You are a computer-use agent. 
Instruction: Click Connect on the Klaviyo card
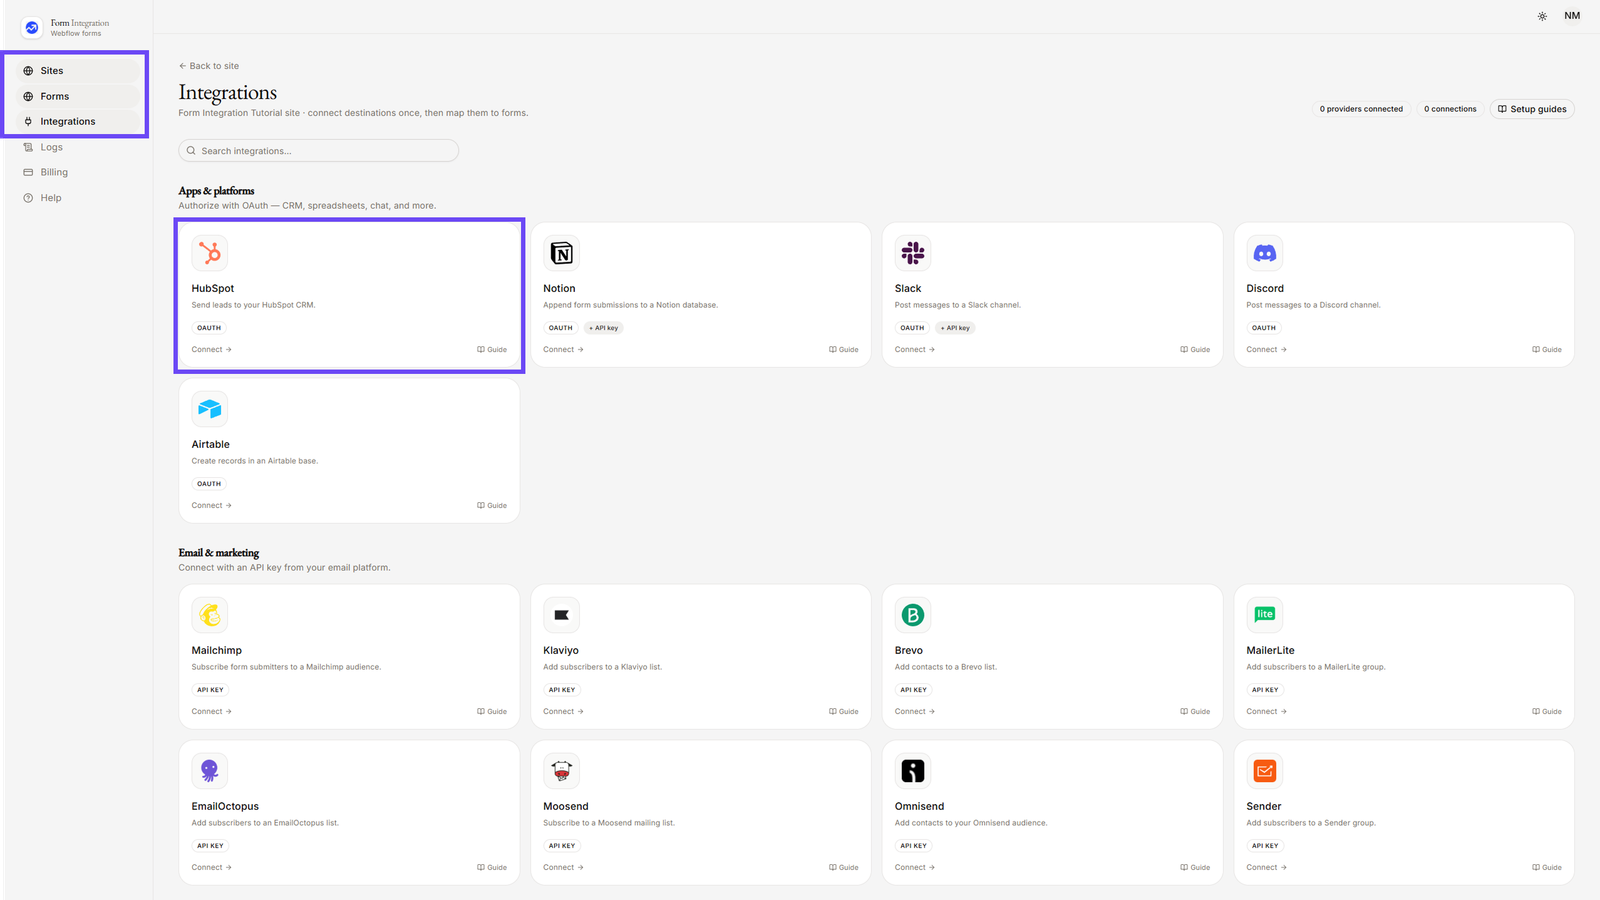[563, 712]
